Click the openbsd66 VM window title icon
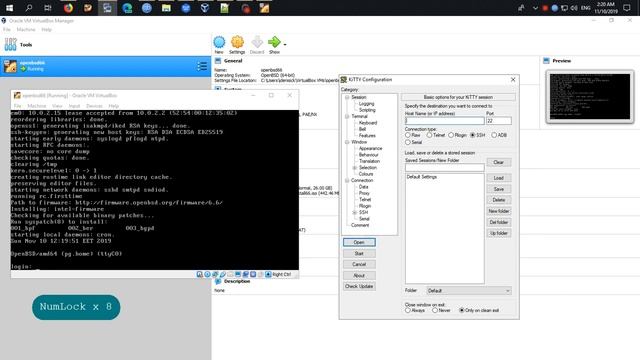Viewport: 640px width, 360px height. coord(17,96)
